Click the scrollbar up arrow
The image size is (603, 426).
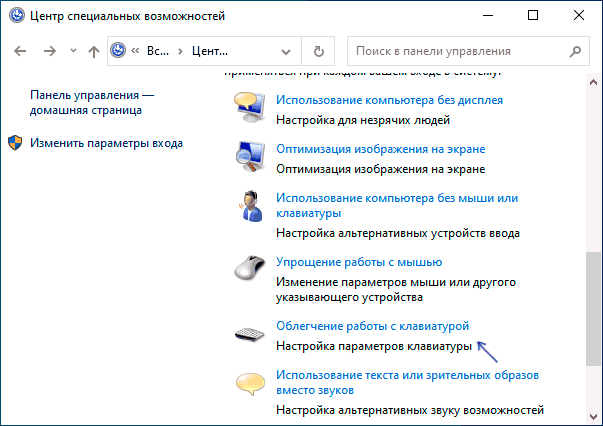pos(593,82)
